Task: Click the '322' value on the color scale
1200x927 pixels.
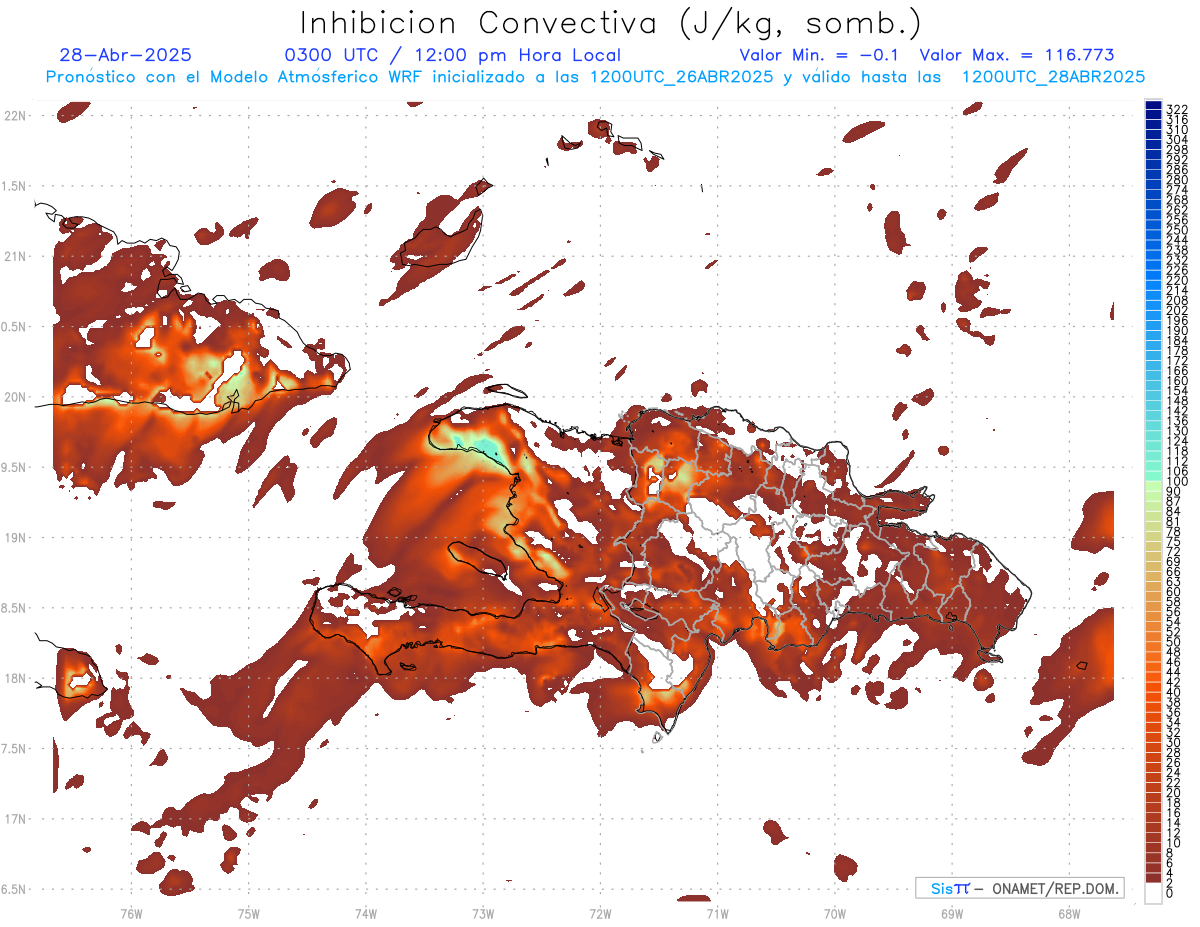Action: tap(1176, 108)
